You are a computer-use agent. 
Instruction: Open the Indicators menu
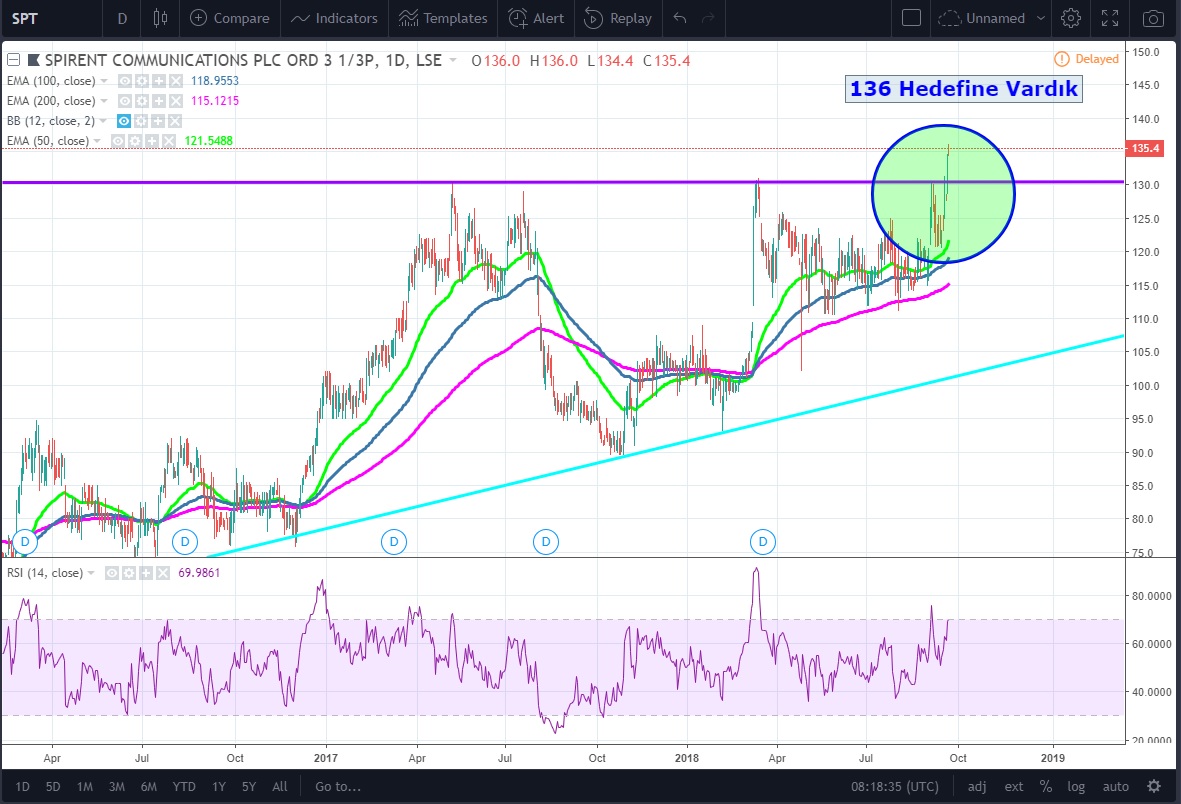[x=334, y=18]
